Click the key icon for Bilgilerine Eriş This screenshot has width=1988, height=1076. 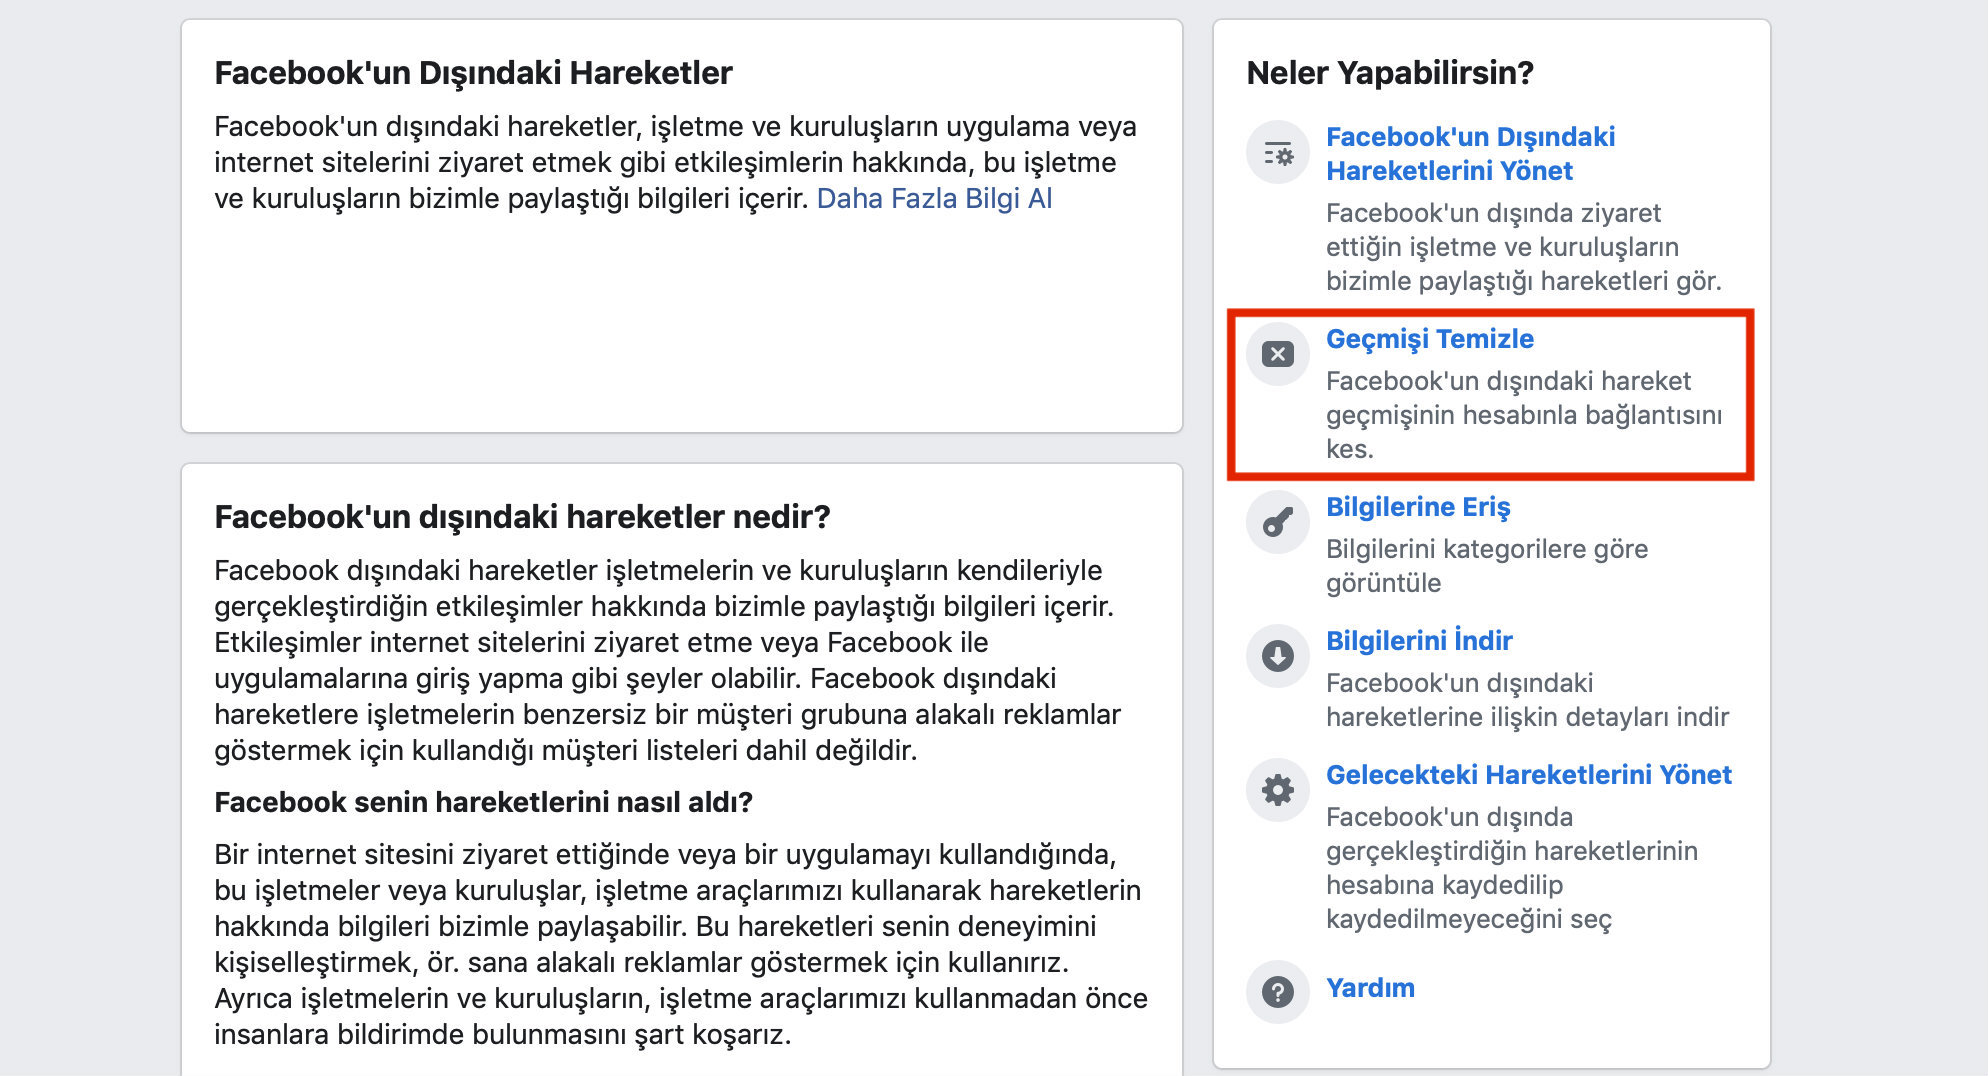[1278, 522]
